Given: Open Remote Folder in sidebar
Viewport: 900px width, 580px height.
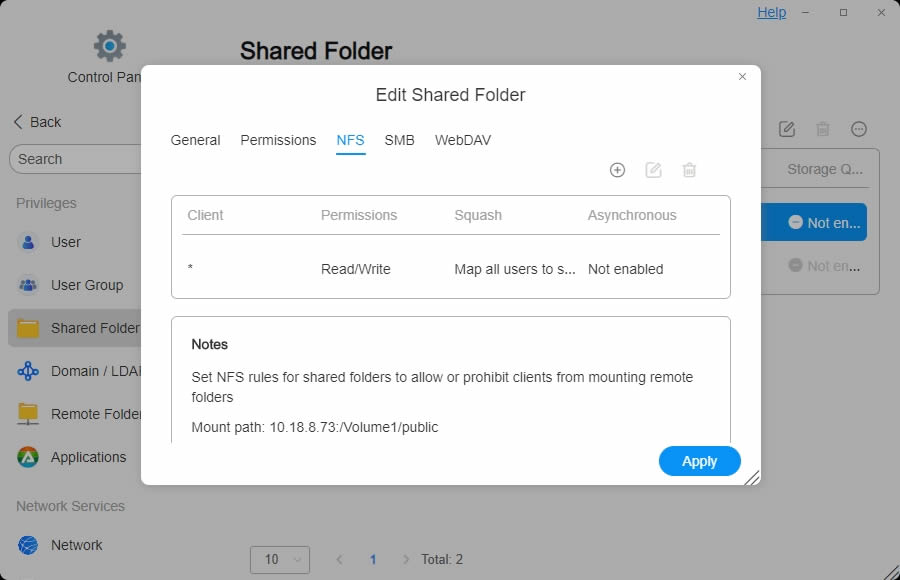Looking at the screenshot, I should coord(95,414).
